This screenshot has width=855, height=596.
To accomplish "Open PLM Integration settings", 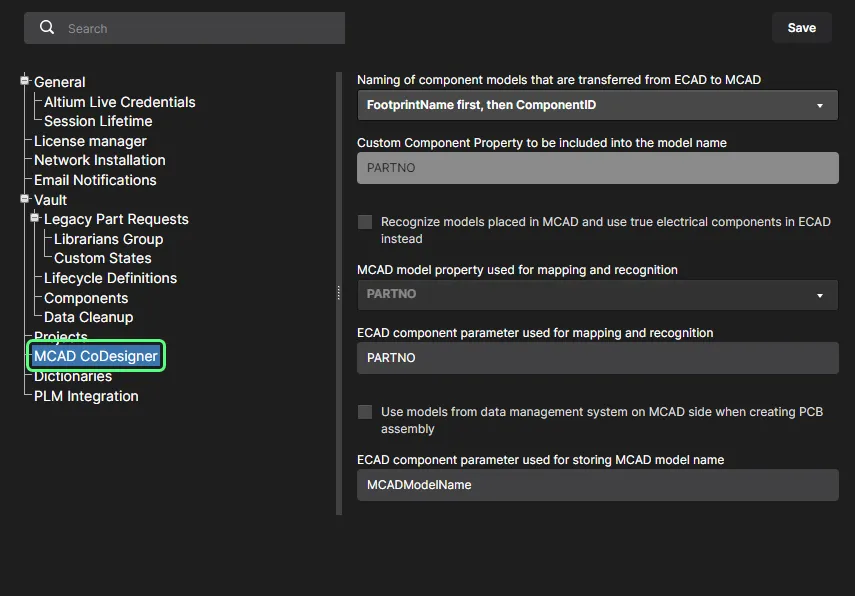I will [86, 396].
